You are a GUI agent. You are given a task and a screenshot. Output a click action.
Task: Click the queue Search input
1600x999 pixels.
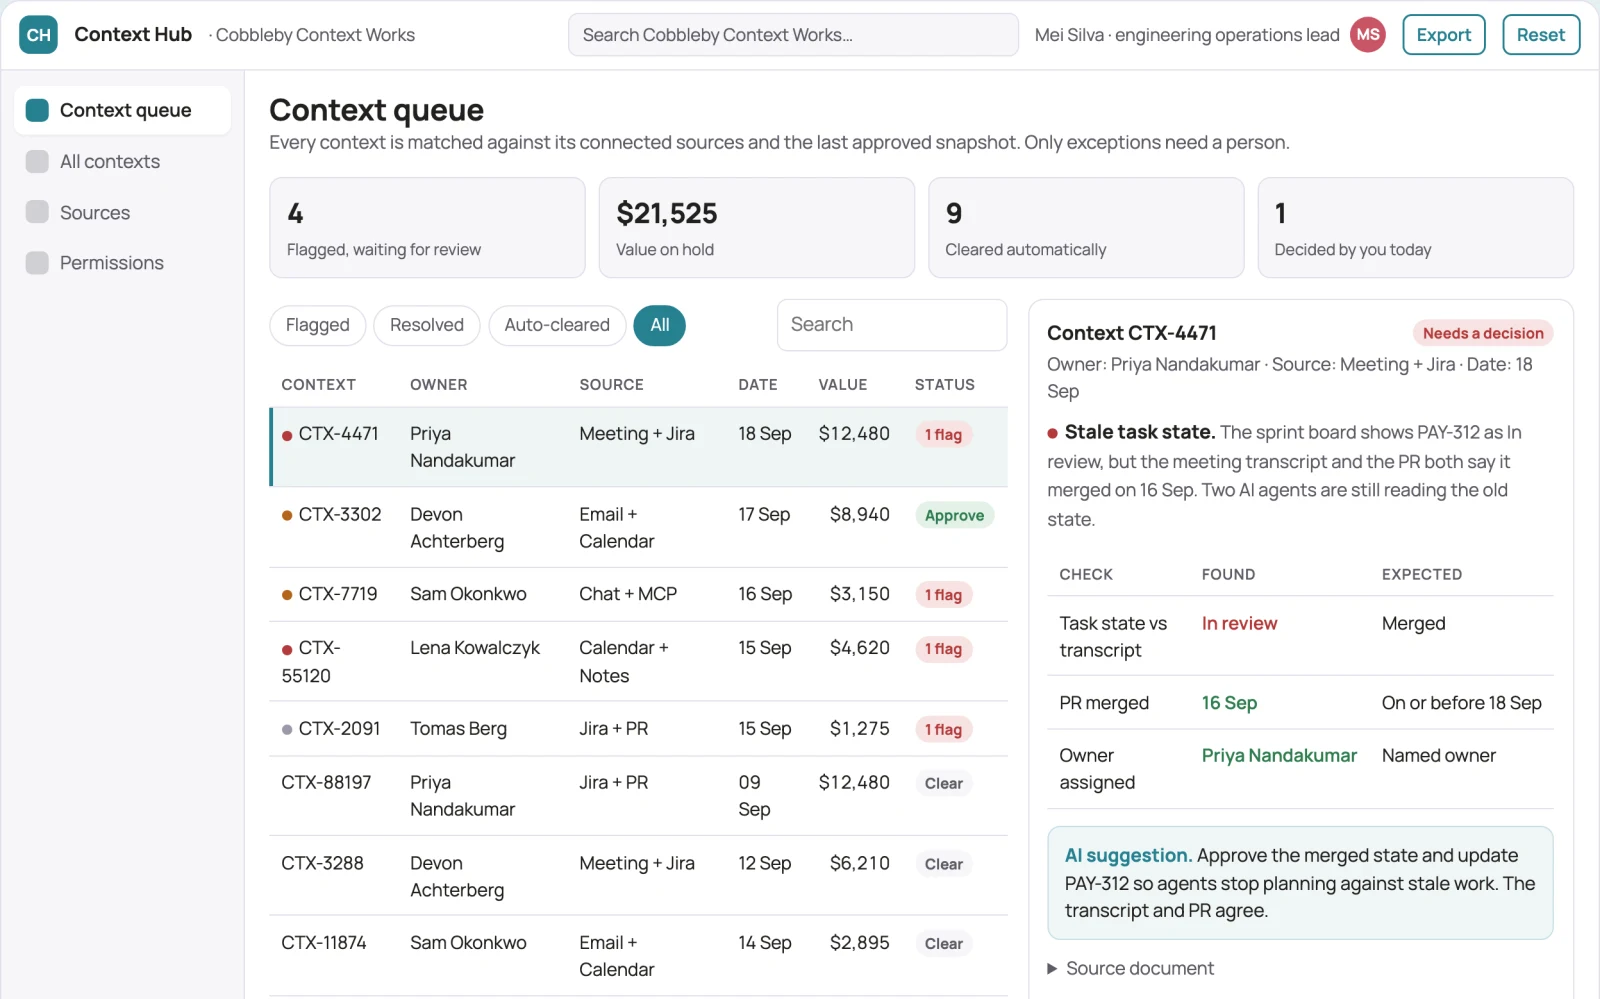[892, 325]
